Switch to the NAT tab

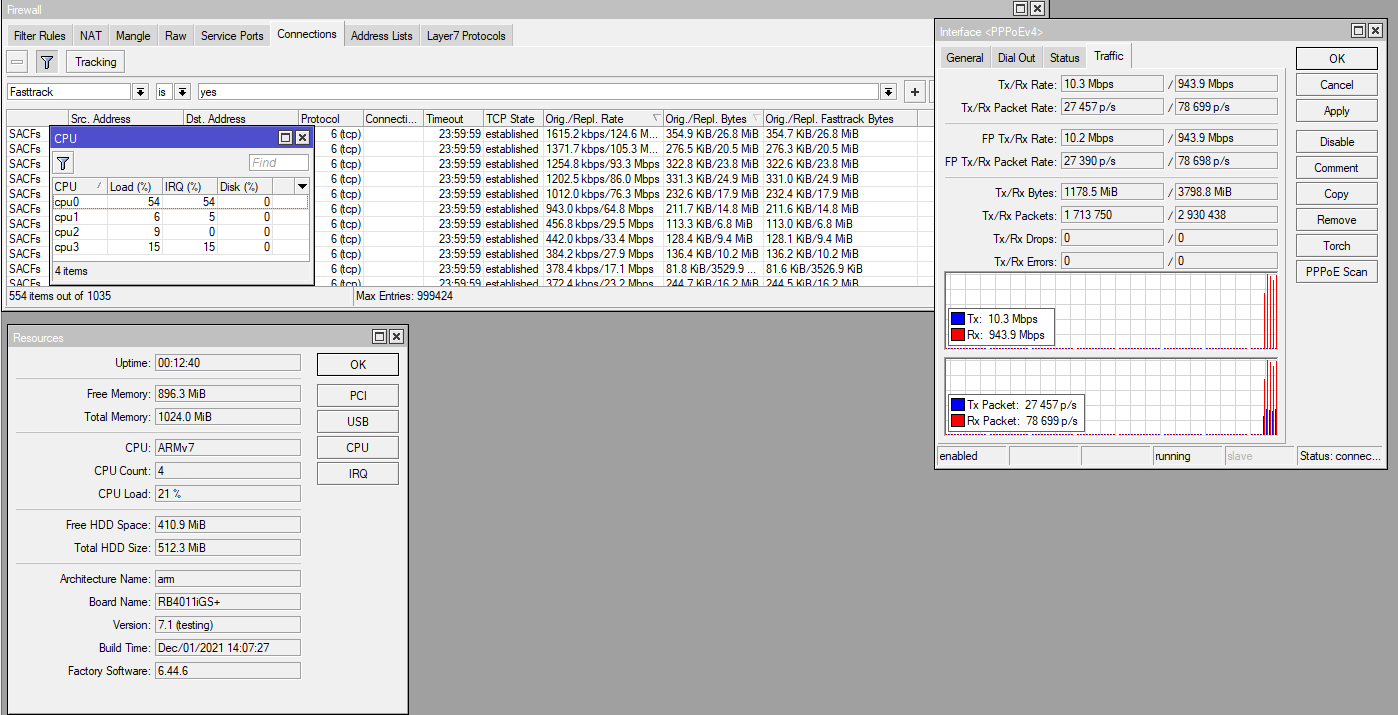pos(91,36)
